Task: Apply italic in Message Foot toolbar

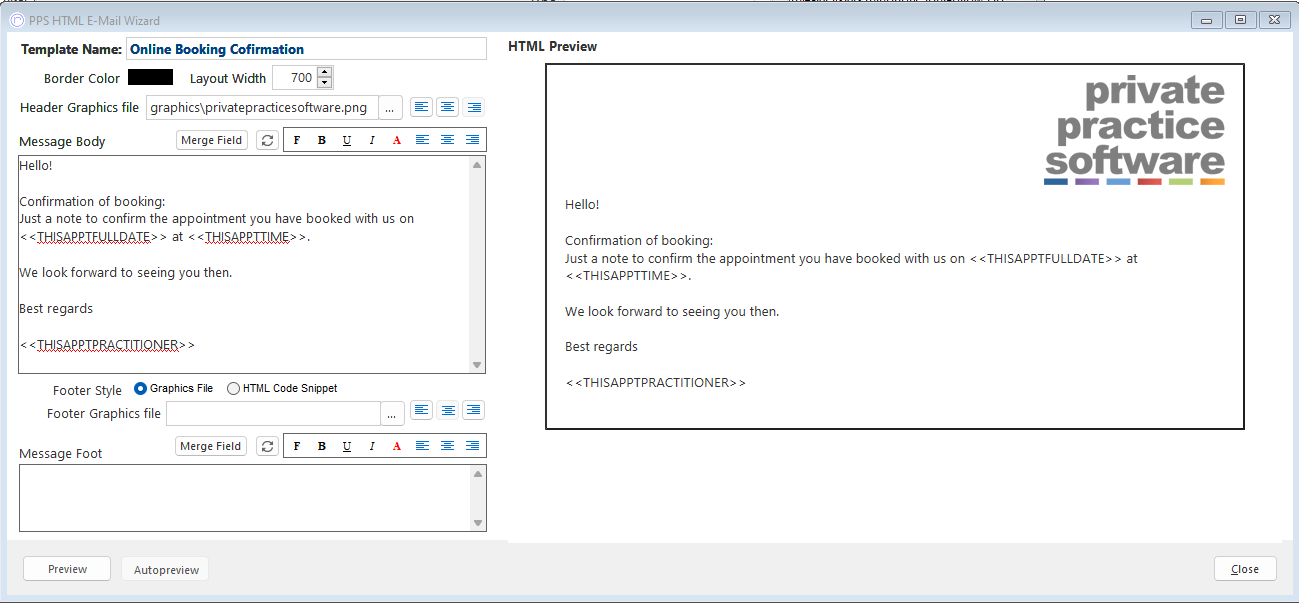Action: coord(372,446)
